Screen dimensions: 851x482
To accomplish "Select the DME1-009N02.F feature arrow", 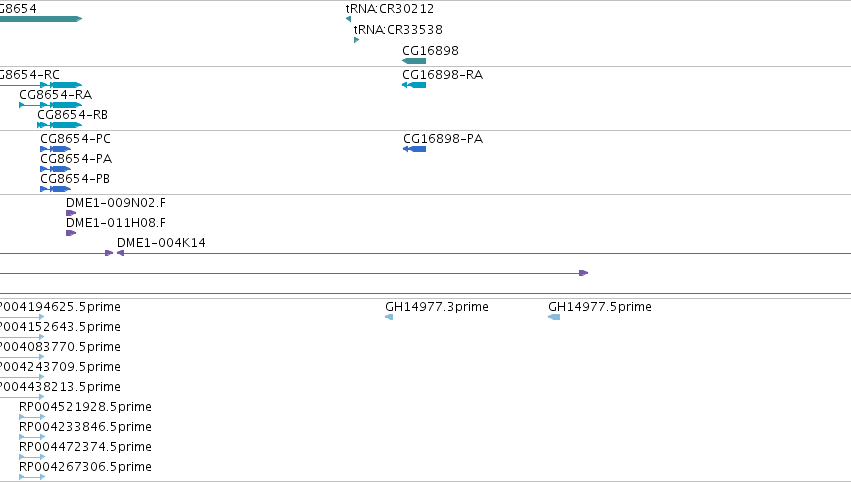I will coord(71,213).
